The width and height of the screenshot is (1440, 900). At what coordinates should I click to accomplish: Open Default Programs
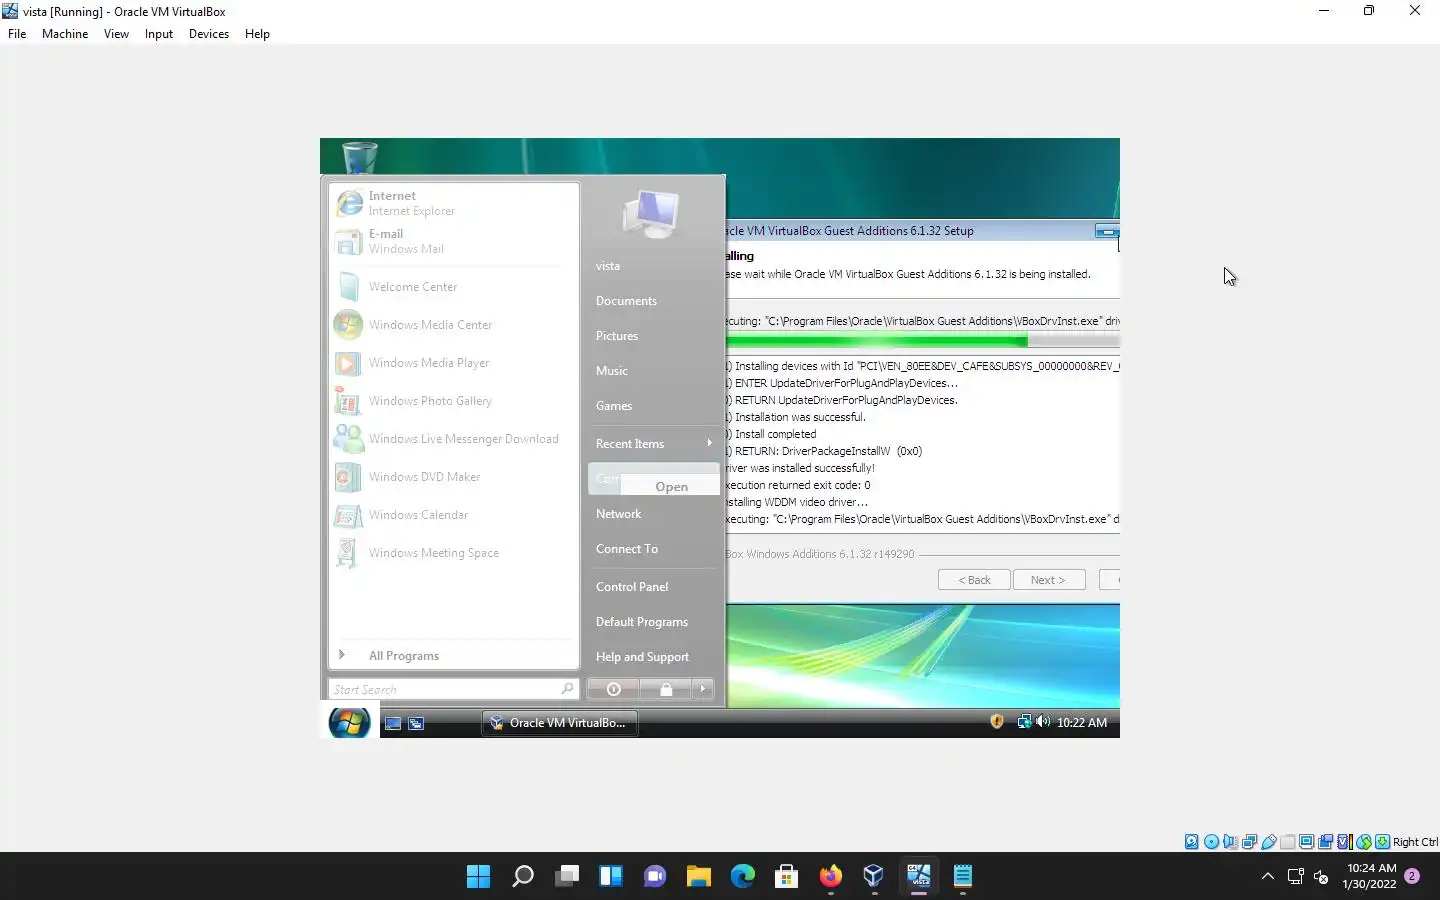(x=642, y=622)
